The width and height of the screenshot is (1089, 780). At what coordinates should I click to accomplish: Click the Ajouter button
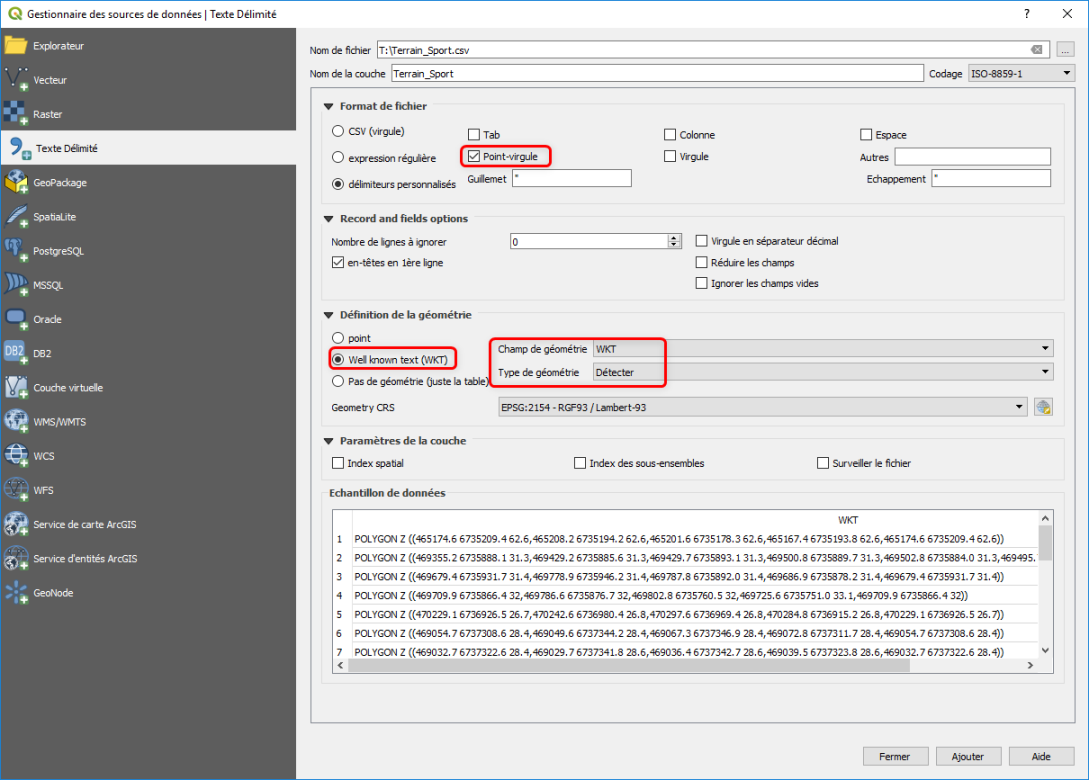point(968,756)
